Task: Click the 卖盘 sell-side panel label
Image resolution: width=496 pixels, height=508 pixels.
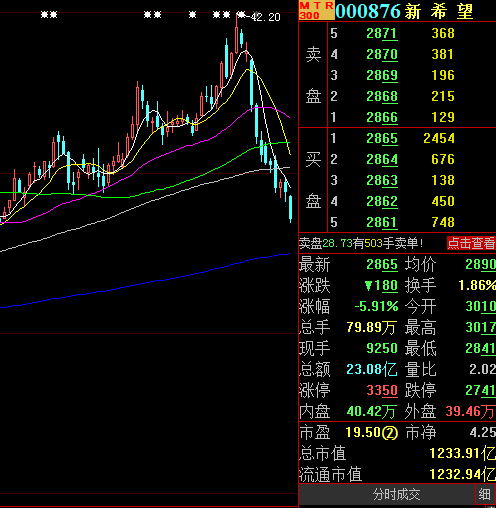Action: pos(314,75)
